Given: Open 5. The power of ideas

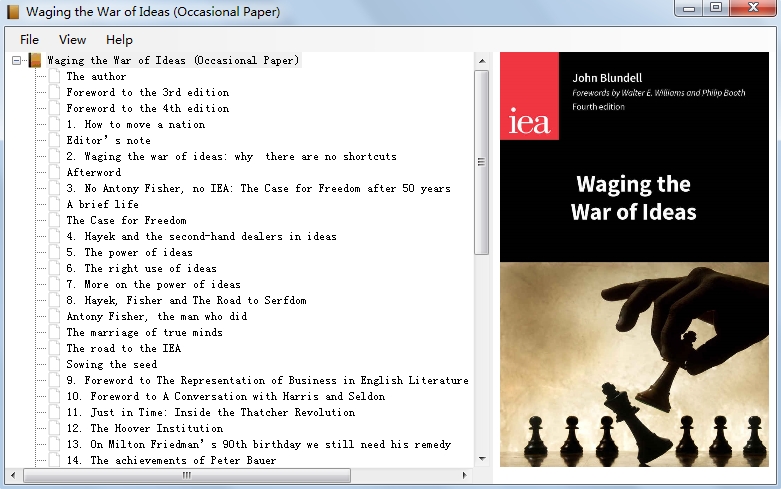Looking at the screenshot, I should point(130,252).
